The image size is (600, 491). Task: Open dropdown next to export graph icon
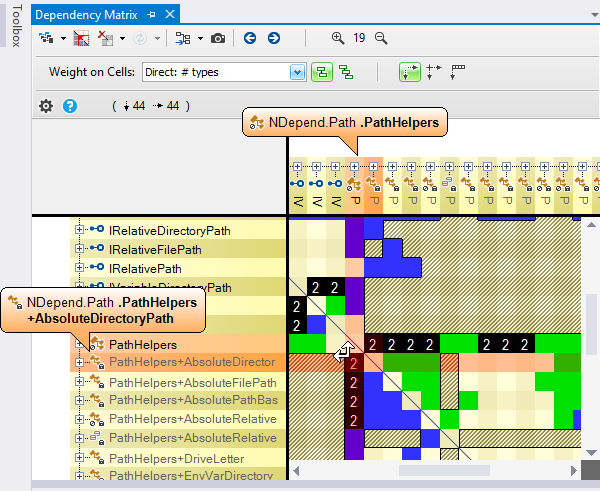(200, 38)
